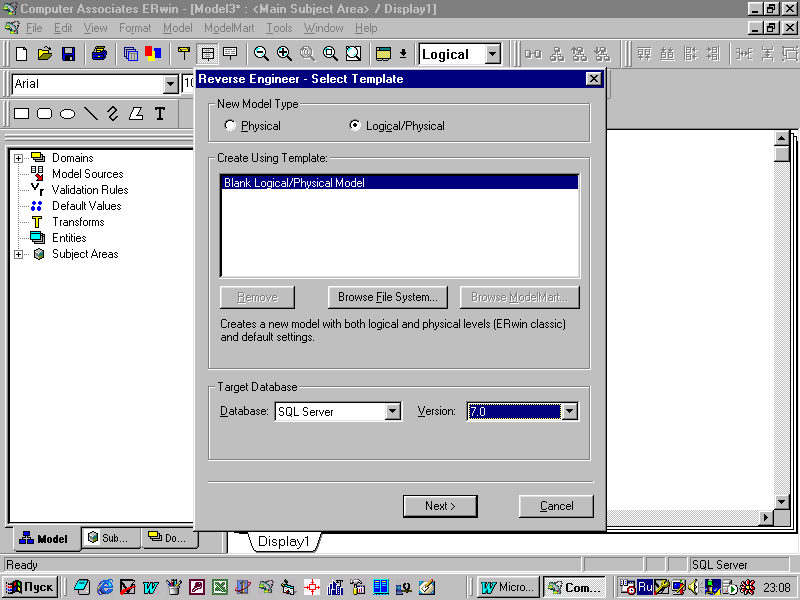
Task: Select Default Values in the model tree
Action: click(87, 206)
